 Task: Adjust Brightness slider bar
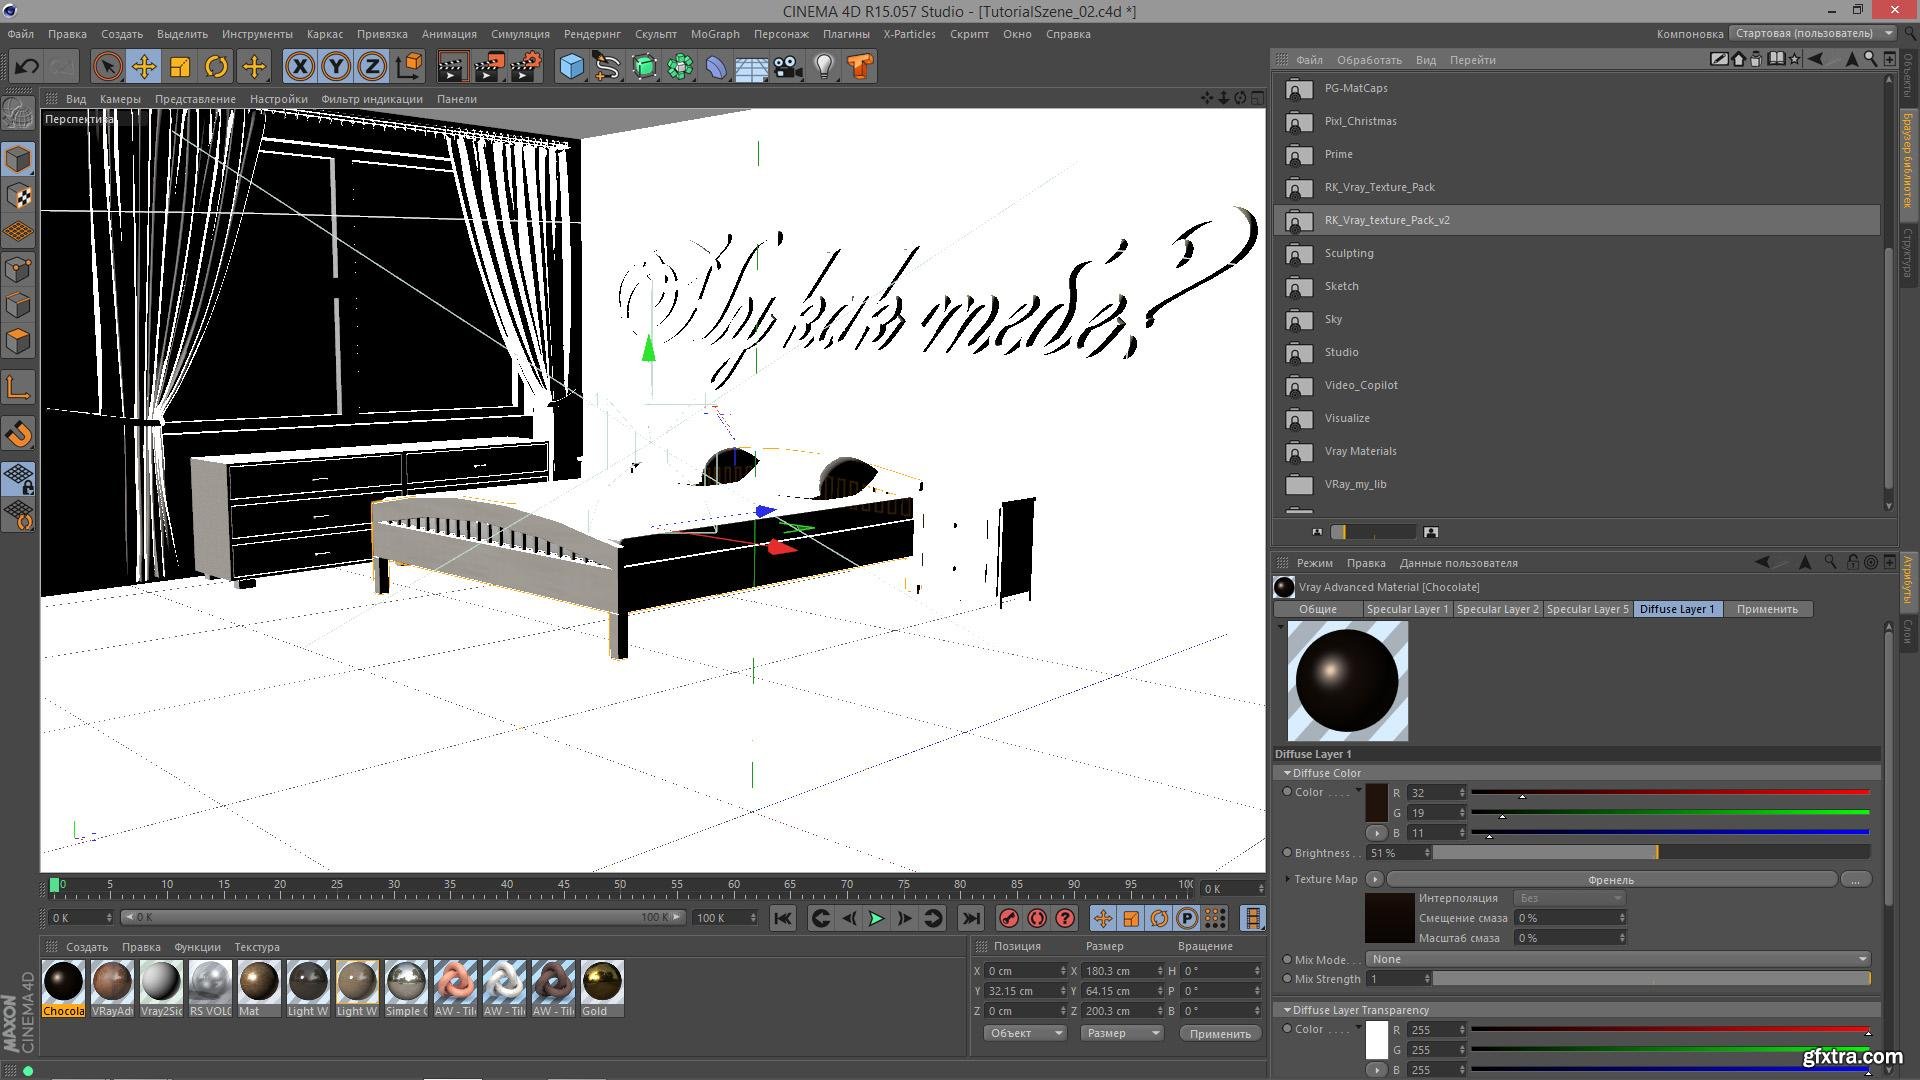(x=1651, y=853)
